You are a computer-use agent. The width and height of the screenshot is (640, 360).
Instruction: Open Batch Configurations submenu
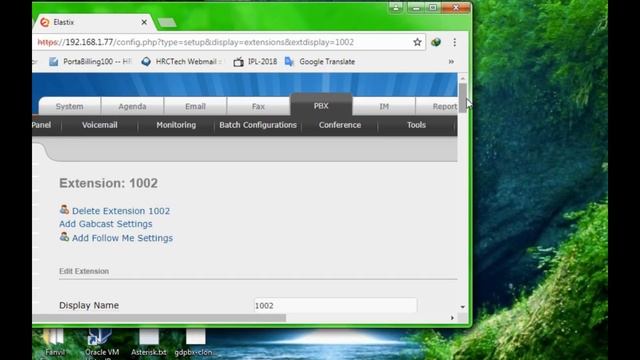(x=258, y=125)
